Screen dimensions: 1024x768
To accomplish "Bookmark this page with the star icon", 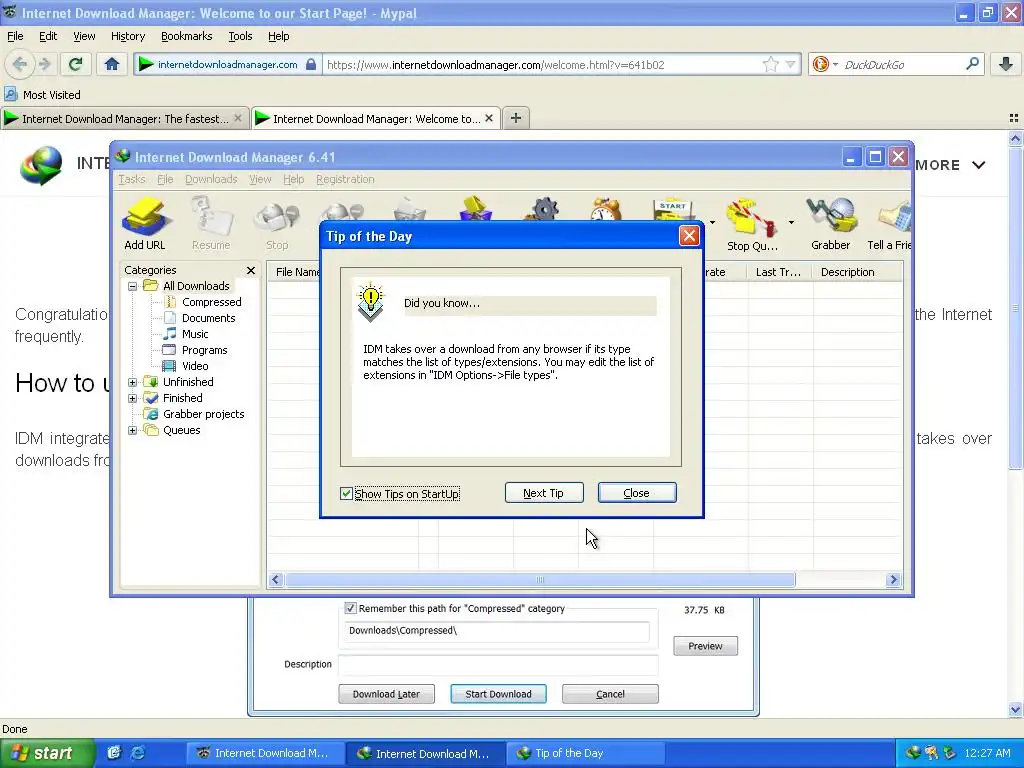I will pyautogui.click(x=771, y=64).
